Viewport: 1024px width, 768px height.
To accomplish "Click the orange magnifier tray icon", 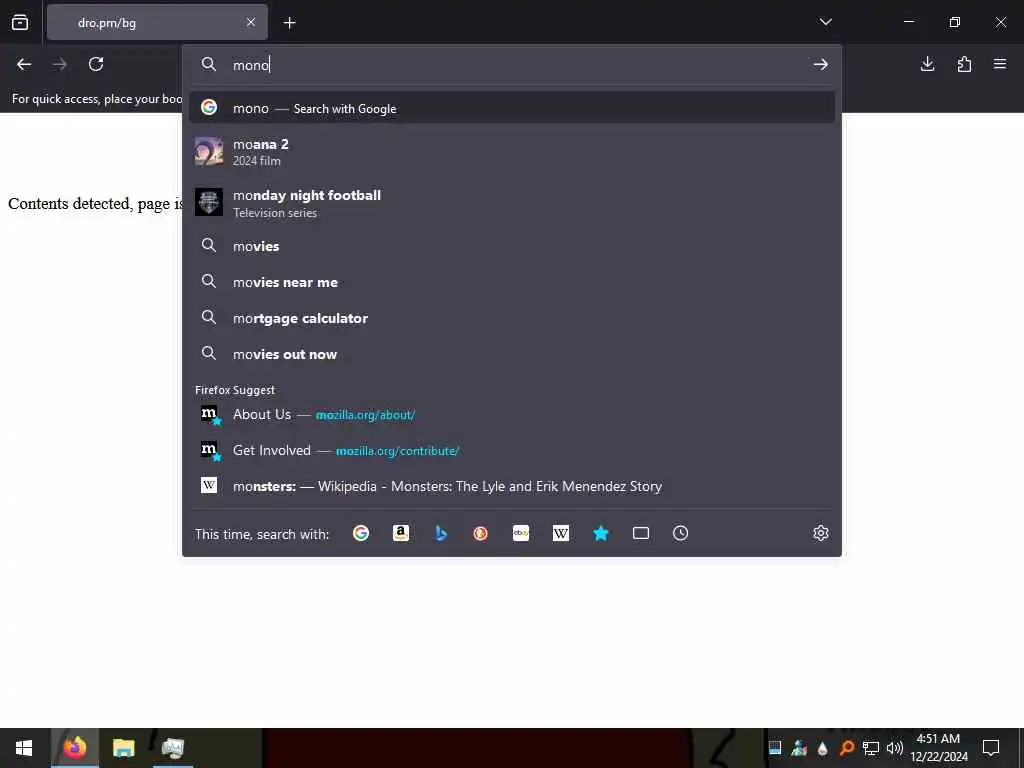I will 846,748.
